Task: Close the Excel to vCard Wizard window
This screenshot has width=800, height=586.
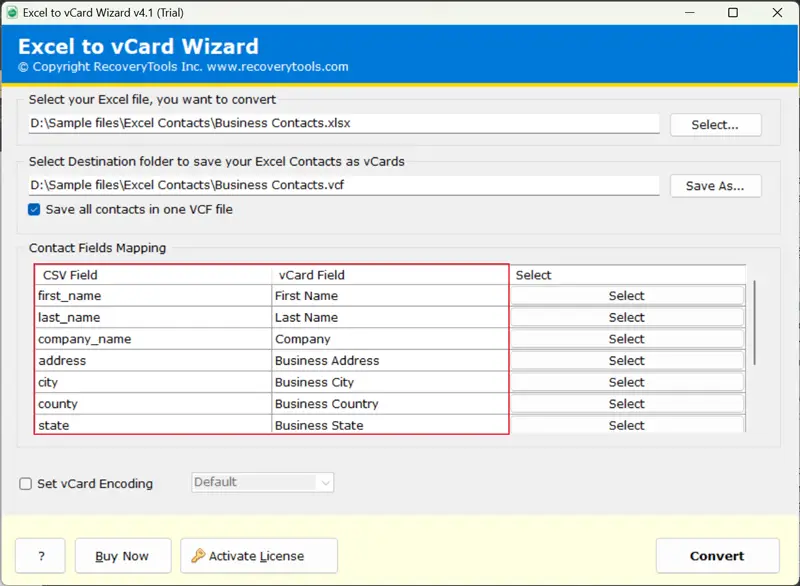Action: click(x=777, y=13)
